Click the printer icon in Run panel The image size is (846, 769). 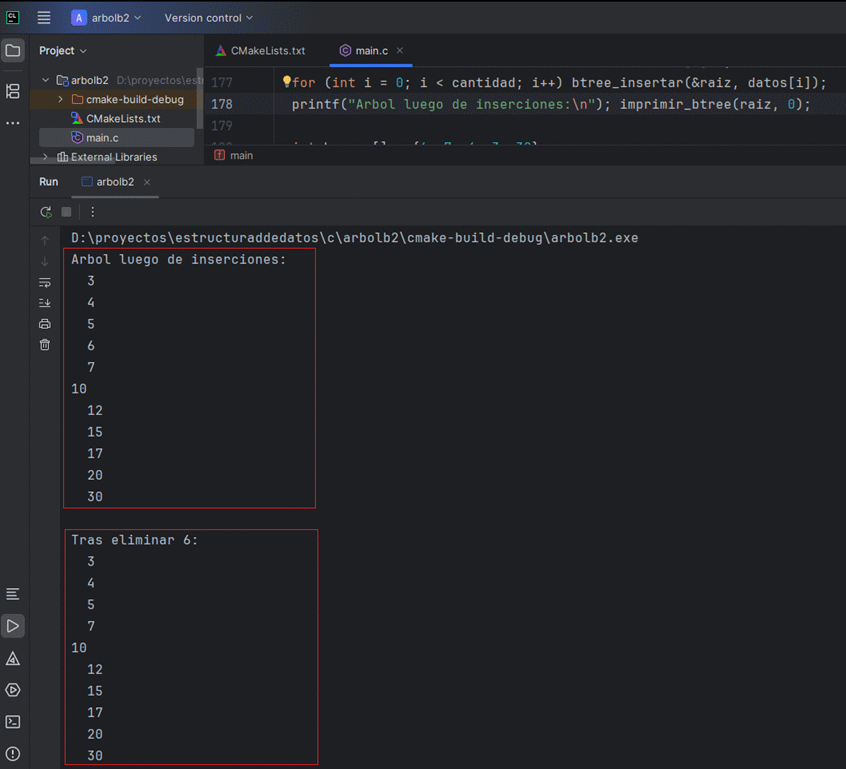[x=45, y=324]
